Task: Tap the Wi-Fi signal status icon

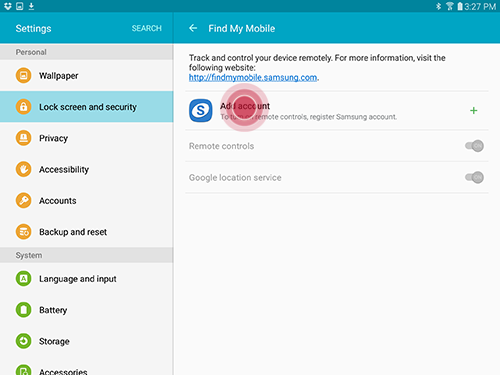Action: tap(450, 6)
